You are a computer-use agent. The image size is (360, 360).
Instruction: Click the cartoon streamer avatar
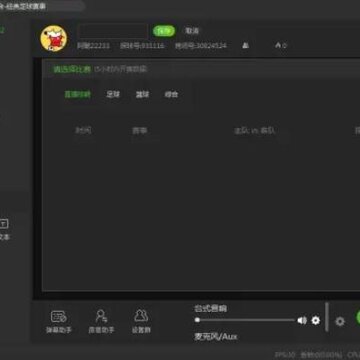coord(54,38)
